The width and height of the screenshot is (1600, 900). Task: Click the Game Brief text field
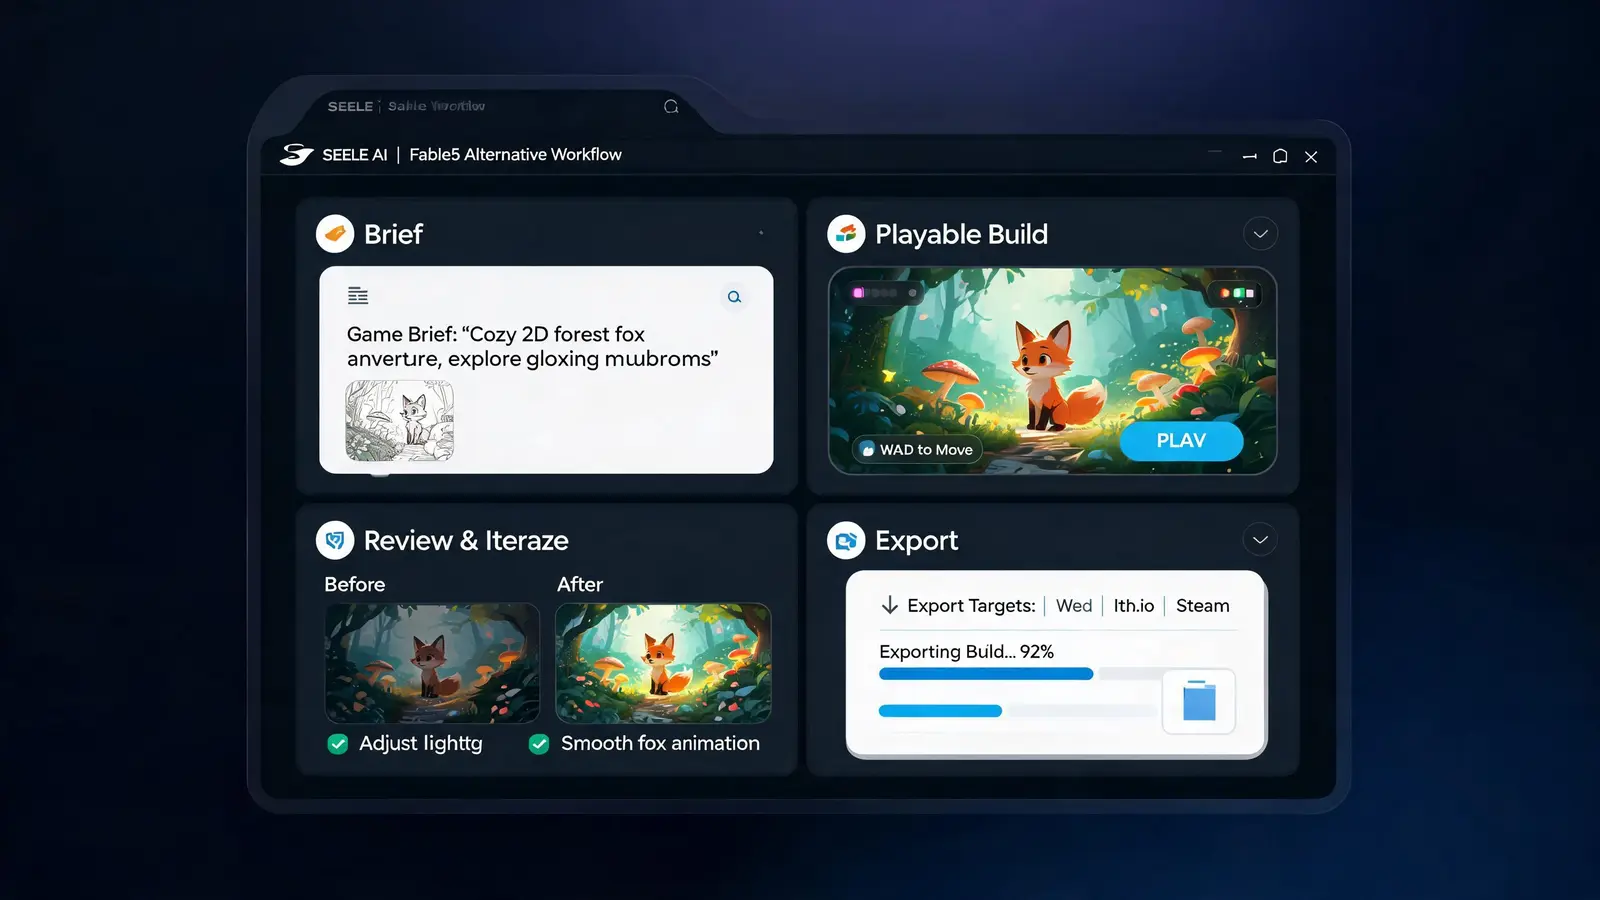point(532,346)
